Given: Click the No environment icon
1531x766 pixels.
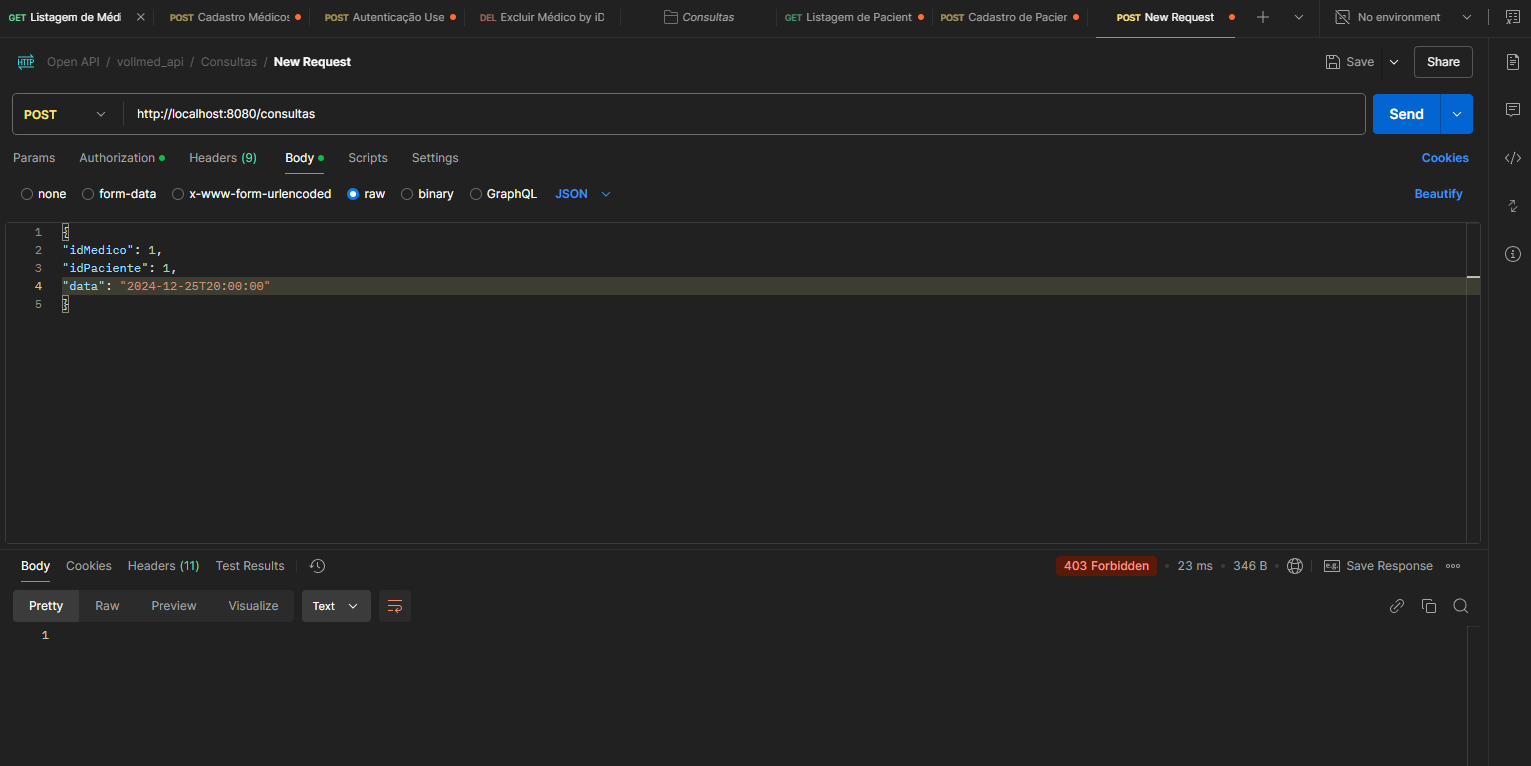Looking at the screenshot, I should 1343,17.
